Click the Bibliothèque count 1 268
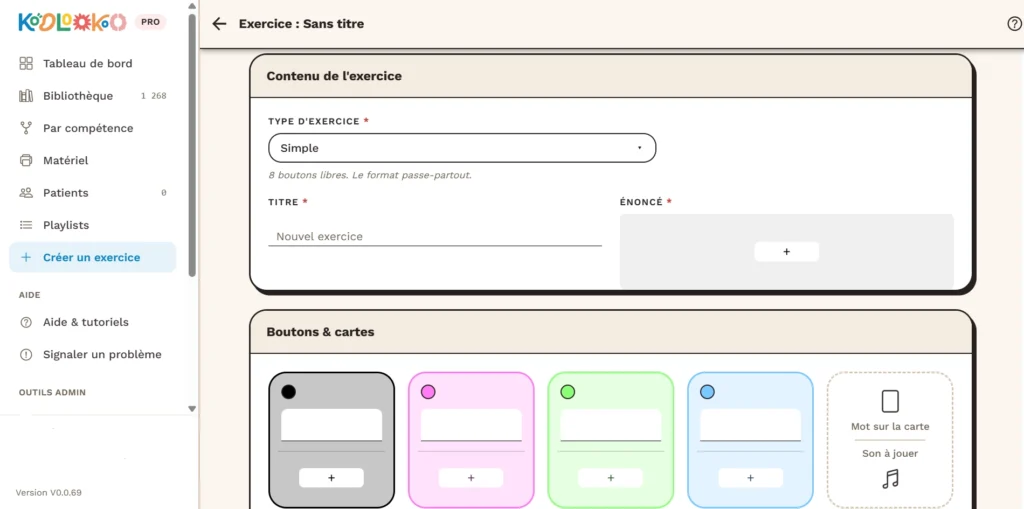Viewport: 1024px width, 509px height. tap(153, 96)
